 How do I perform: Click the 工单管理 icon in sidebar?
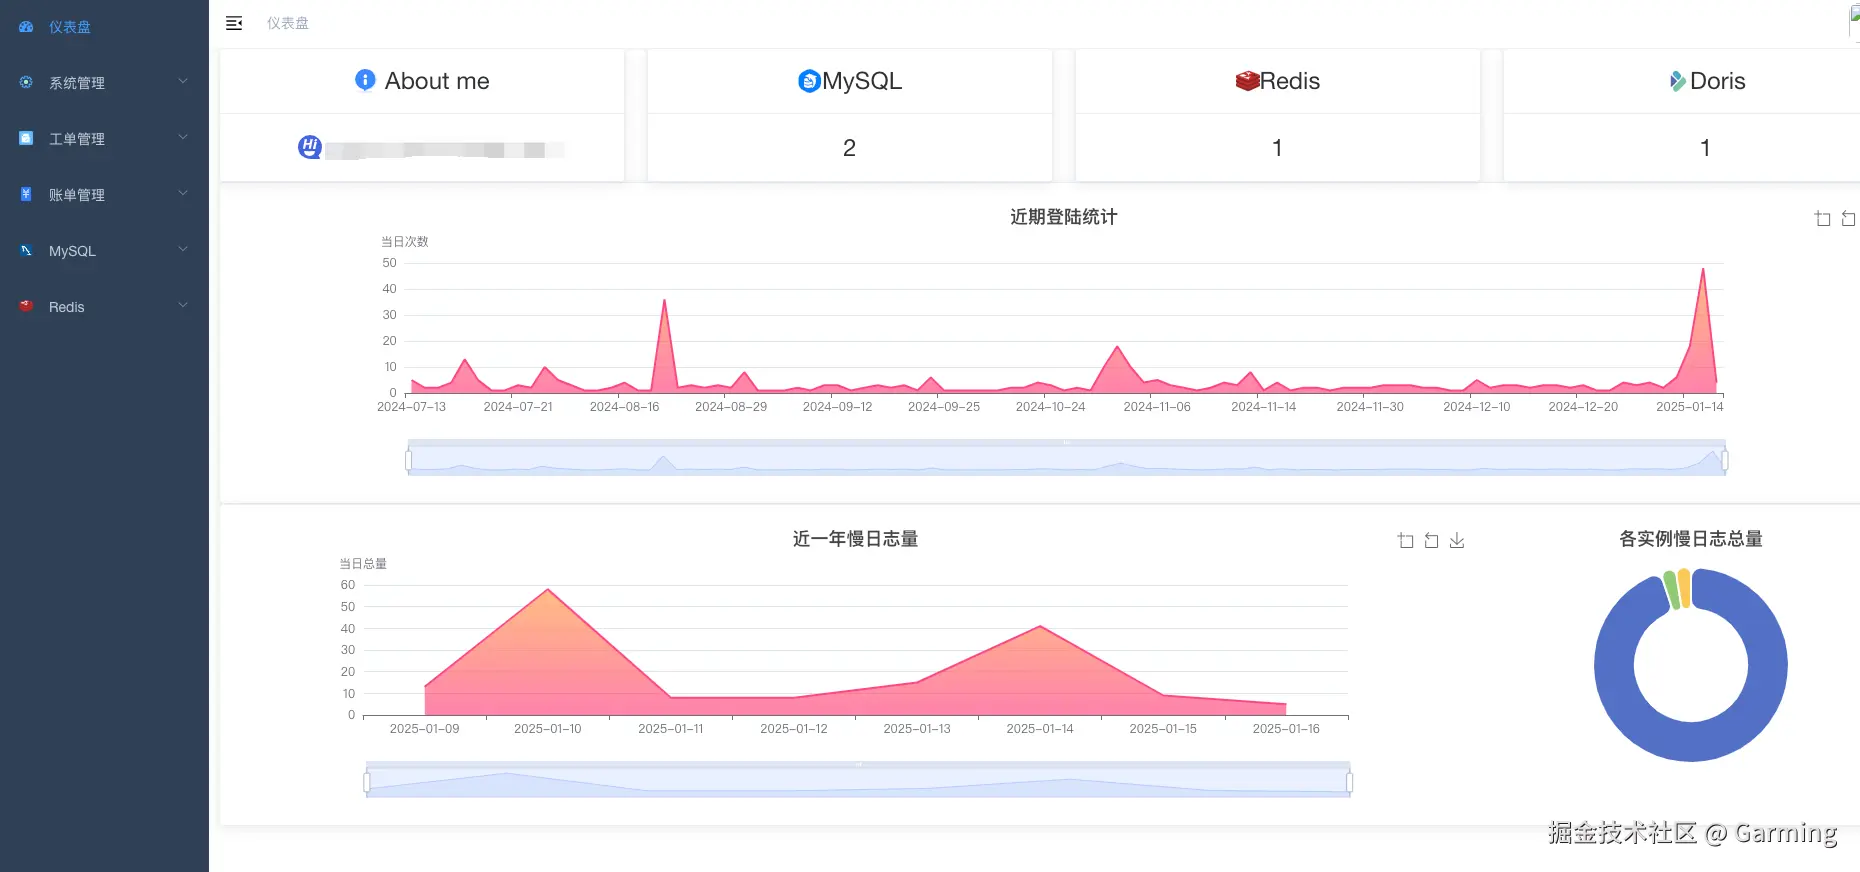tap(26, 138)
